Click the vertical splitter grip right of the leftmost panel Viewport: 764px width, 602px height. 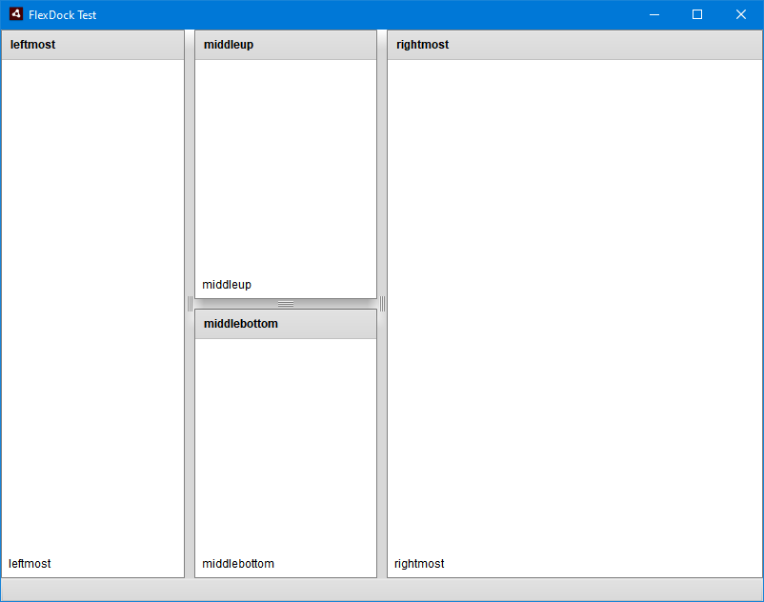190,303
